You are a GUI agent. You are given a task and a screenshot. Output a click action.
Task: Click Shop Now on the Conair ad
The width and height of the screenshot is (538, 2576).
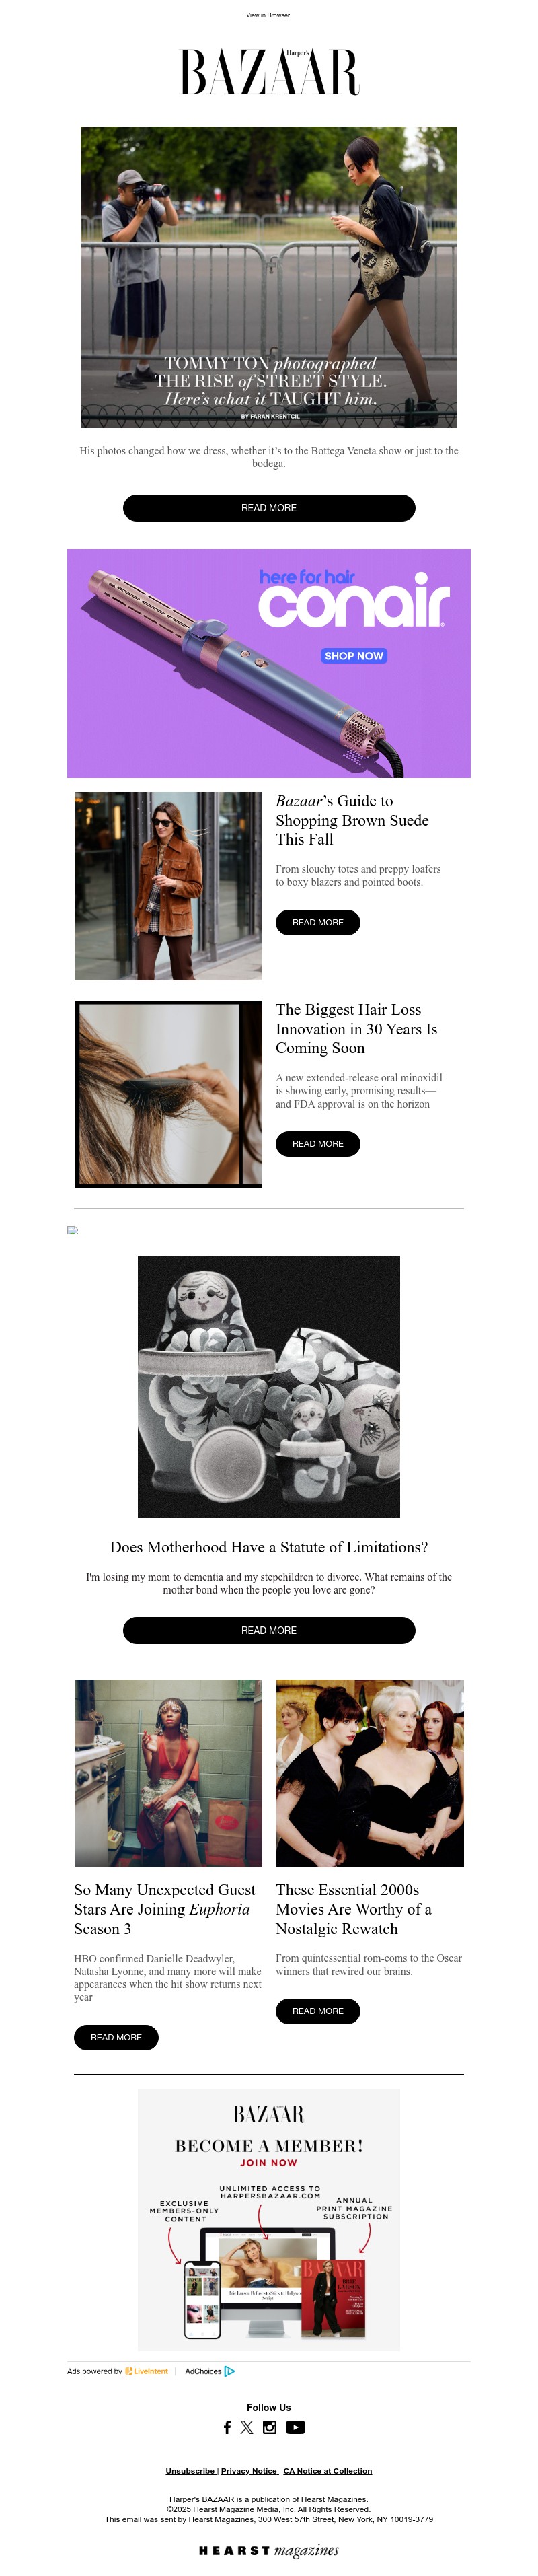point(354,656)
